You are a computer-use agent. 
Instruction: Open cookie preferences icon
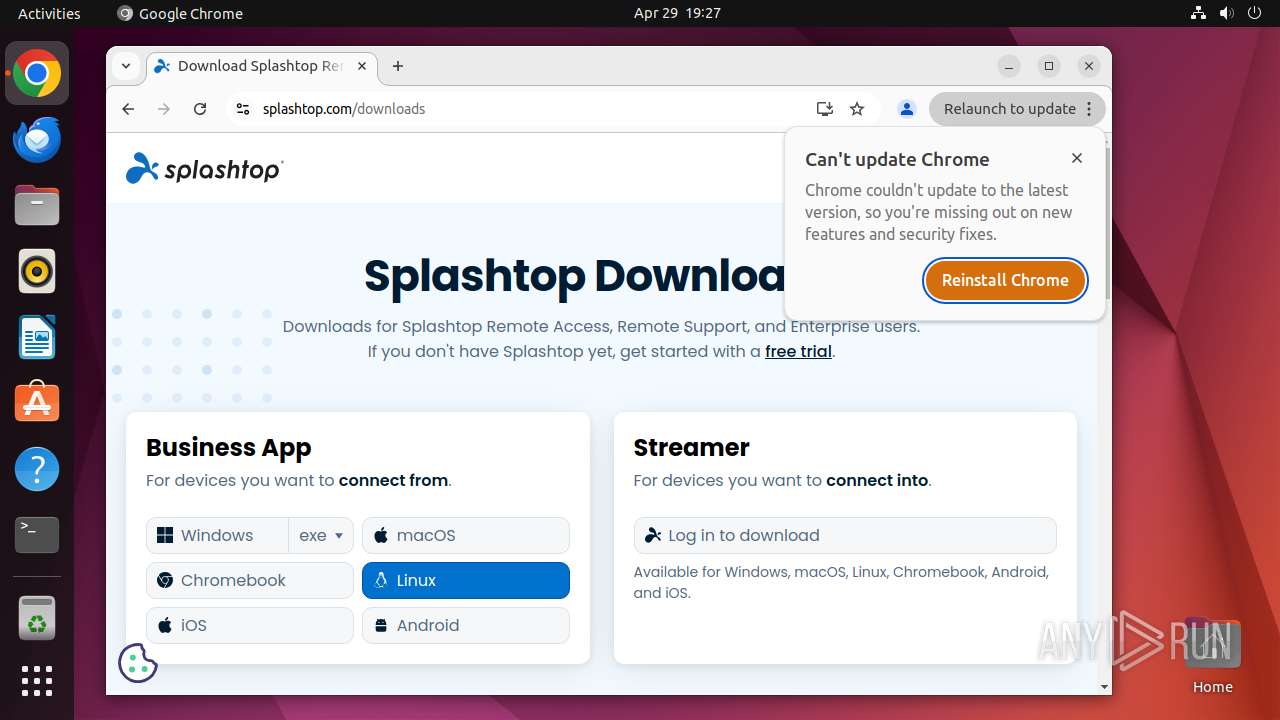(138, 663)
